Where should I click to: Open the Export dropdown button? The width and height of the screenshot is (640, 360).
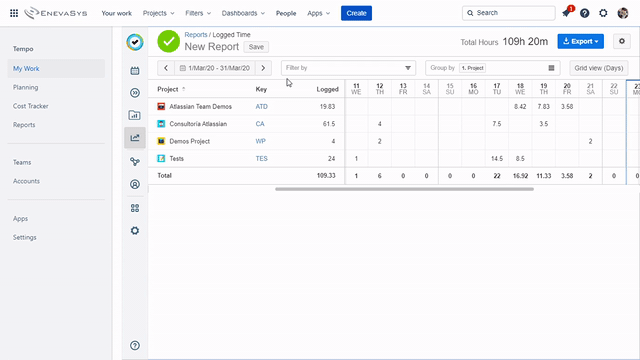pyautogui.click(x=580, y=41)
